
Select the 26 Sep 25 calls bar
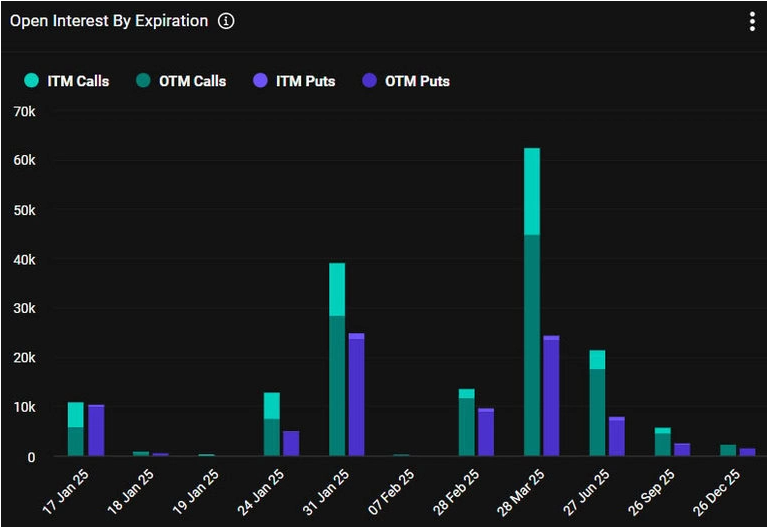click(x=663, y=442)
